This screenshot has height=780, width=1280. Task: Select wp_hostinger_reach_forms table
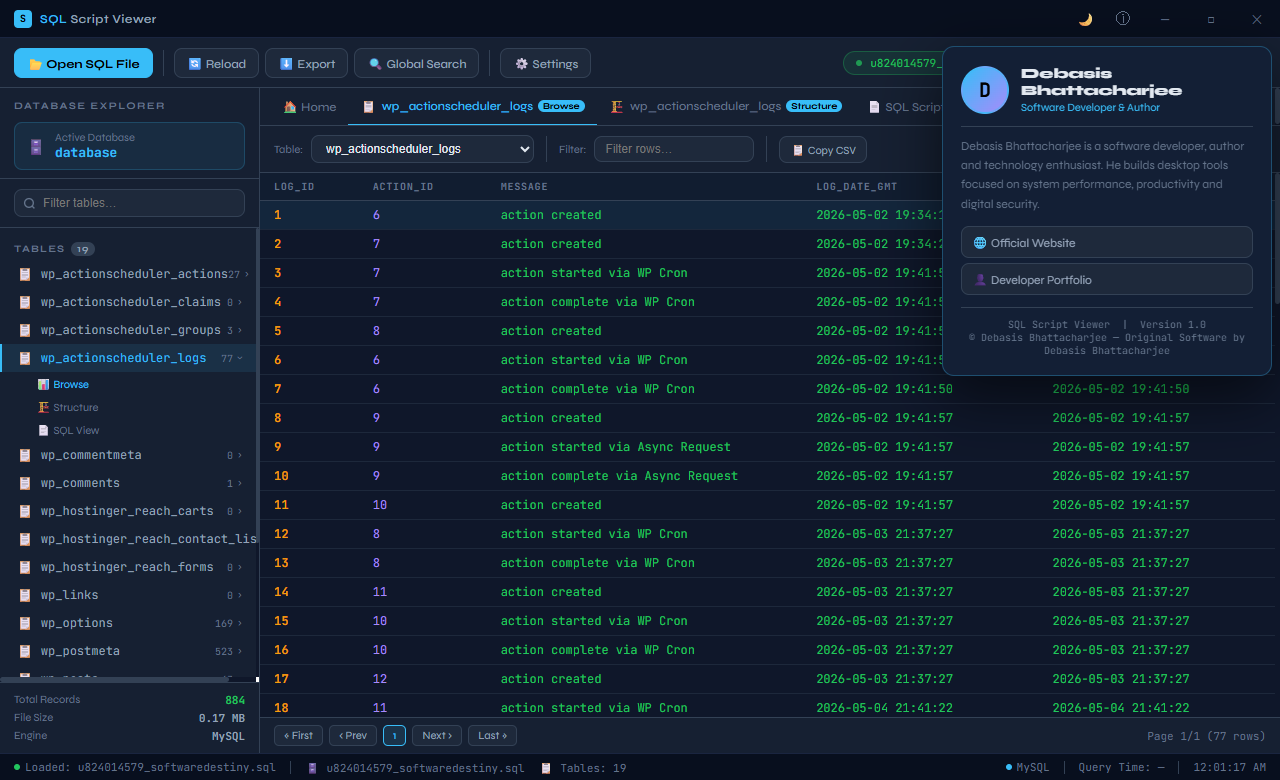129,567
